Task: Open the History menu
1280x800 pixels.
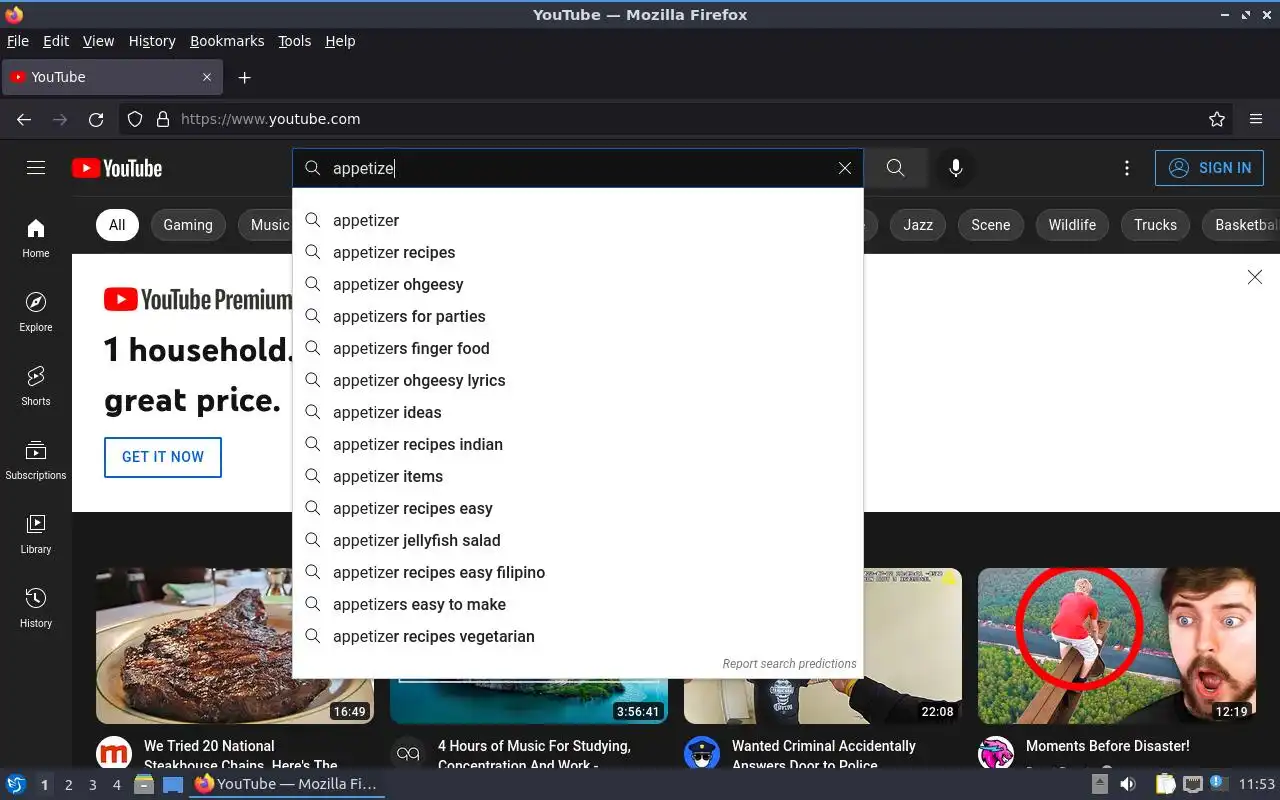Action: 152,41
